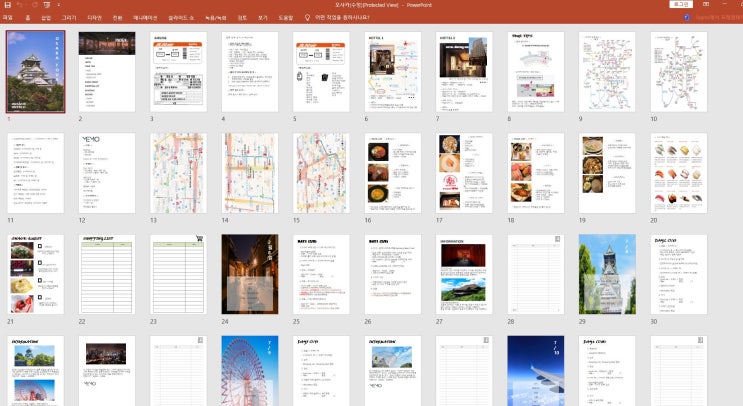
Task: Start the slide show from the beginning via the toolbar icon
Action: pos(47,5)
